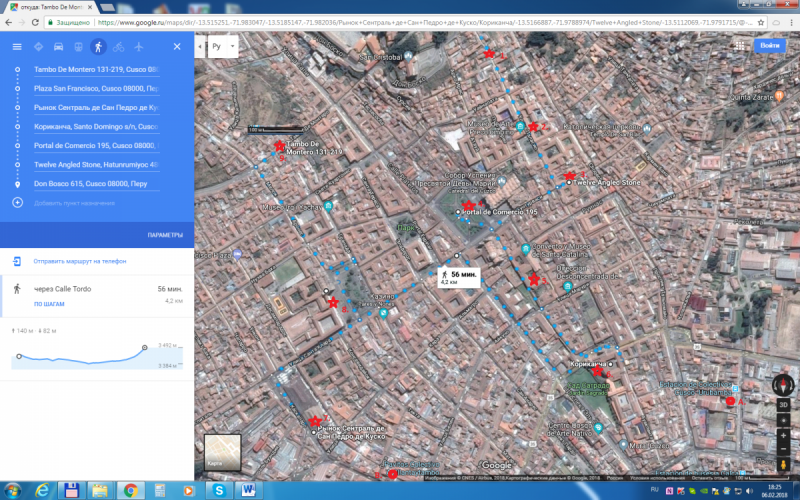Zoom out with the minus button

(783, 449)
